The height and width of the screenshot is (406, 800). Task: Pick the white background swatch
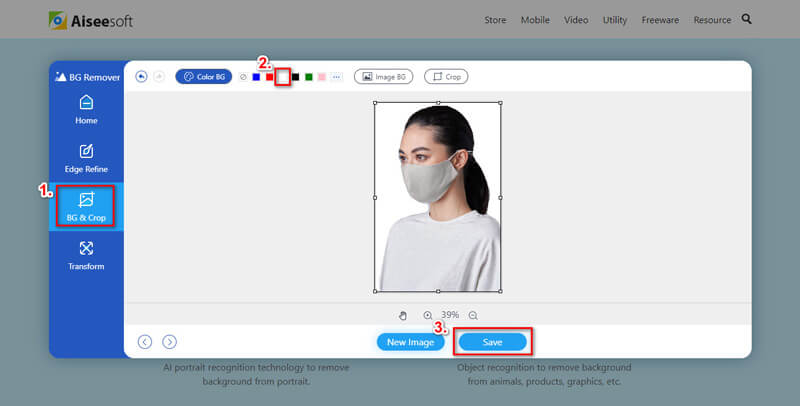(x=283, y=77)
